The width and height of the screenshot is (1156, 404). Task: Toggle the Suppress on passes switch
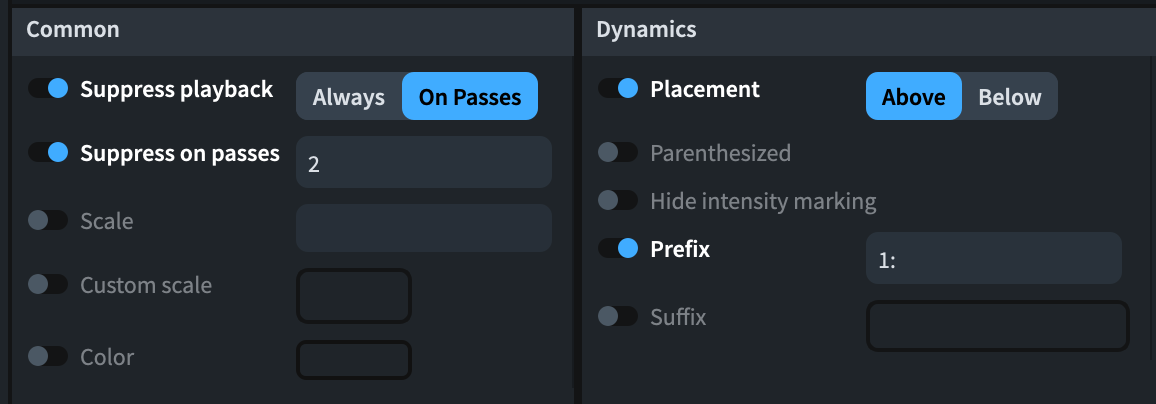48,153
